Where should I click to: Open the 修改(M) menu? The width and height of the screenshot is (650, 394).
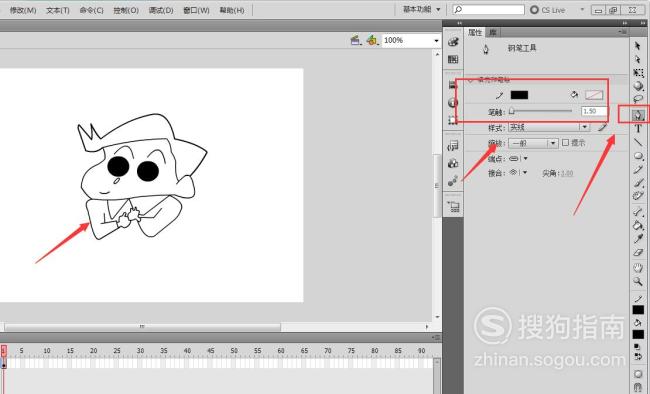[23, 10]
